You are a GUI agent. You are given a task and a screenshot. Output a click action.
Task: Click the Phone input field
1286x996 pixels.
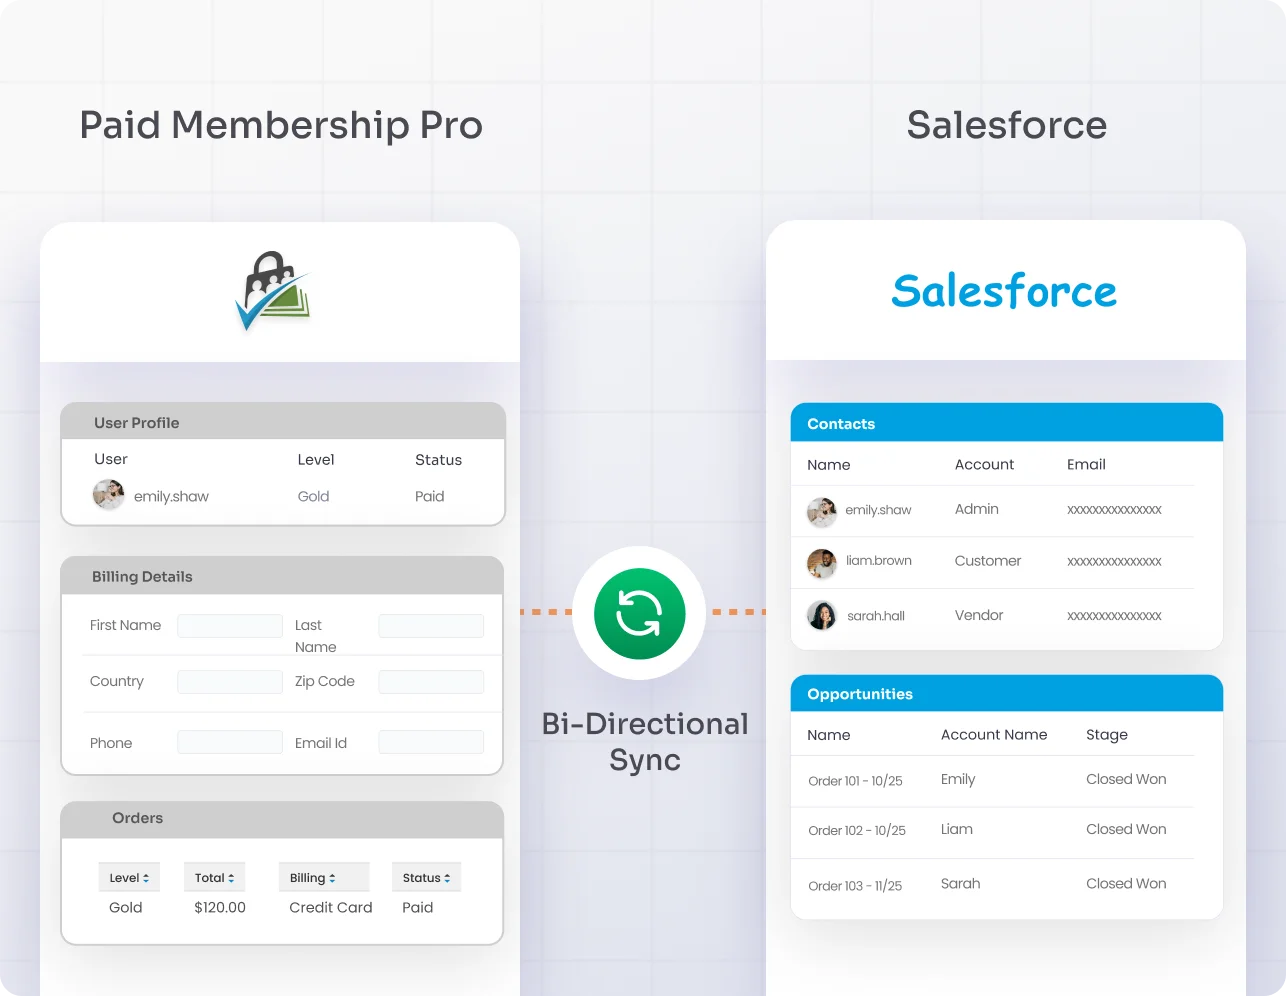tap(230, 742)
